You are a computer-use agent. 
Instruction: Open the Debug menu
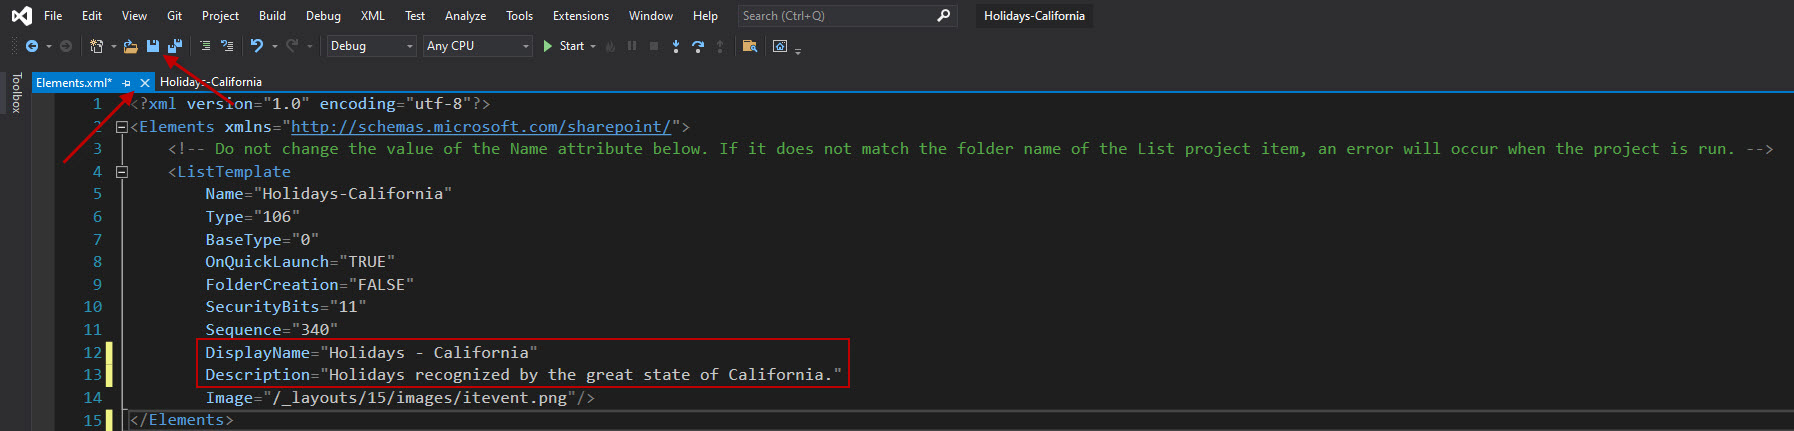coord(323,16)
